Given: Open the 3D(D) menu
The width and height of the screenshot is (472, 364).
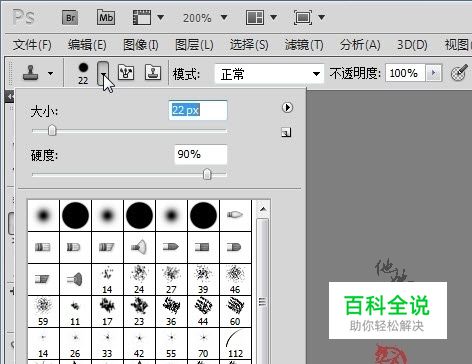Looking at the screenshot, I should click(x=412, y=45).
